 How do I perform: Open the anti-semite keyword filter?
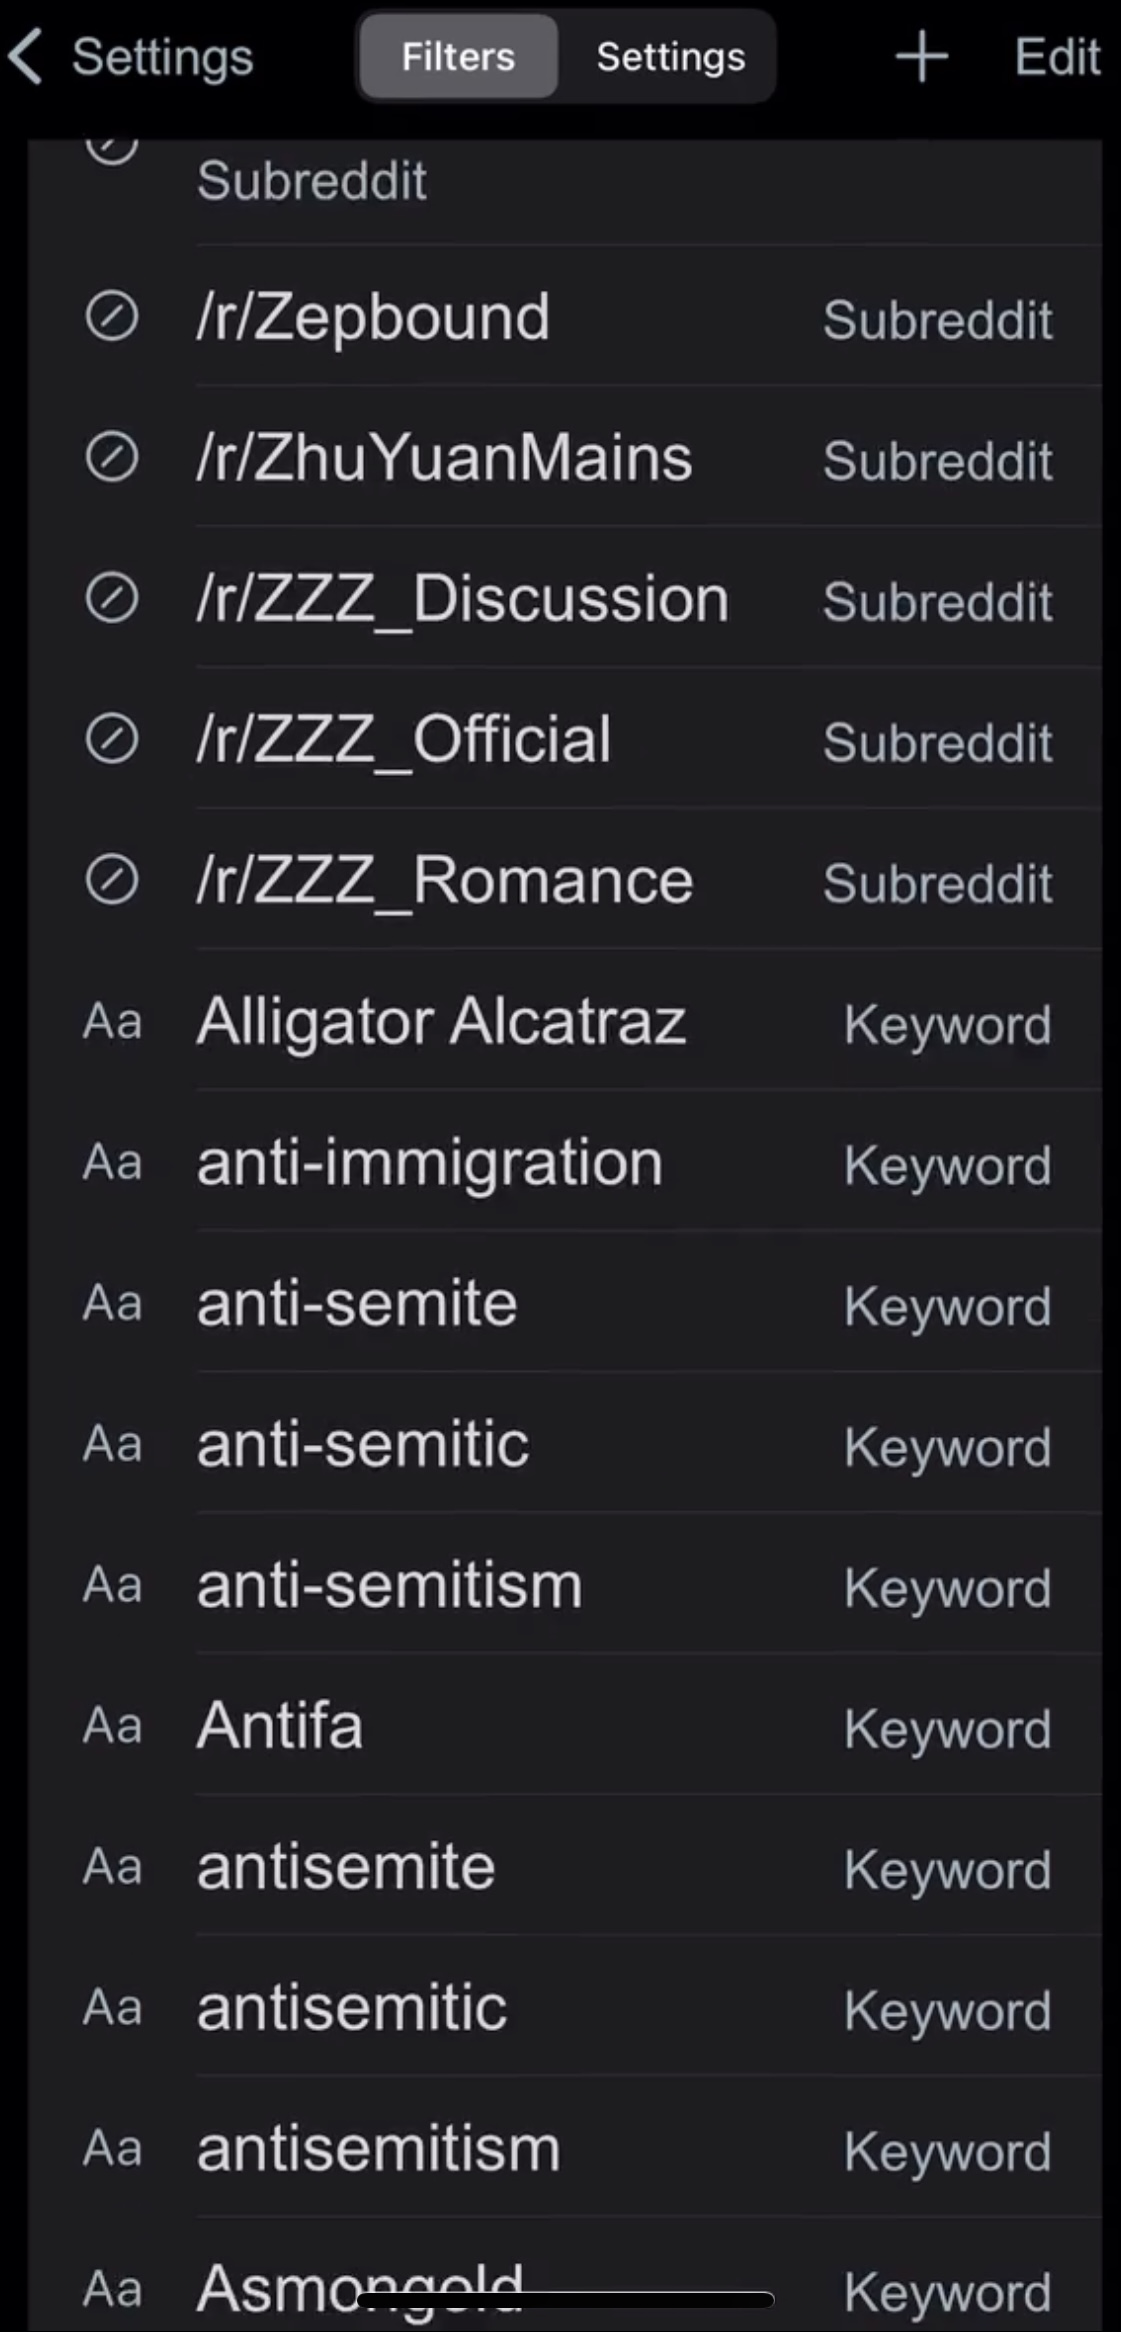point(565,1304)
